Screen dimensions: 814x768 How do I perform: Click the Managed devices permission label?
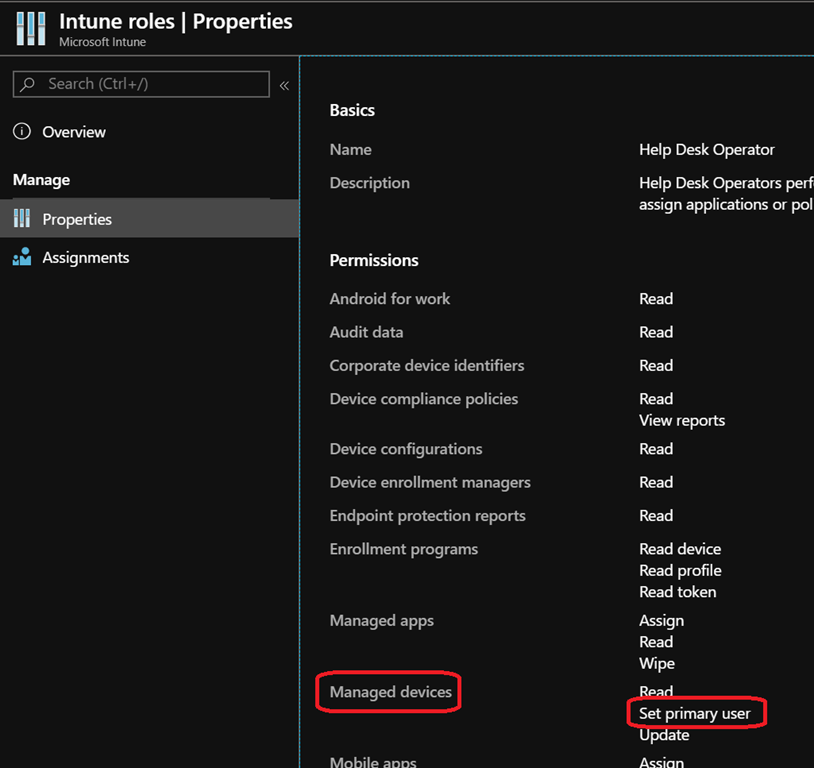pyautogui.click(x=391, y=691)
